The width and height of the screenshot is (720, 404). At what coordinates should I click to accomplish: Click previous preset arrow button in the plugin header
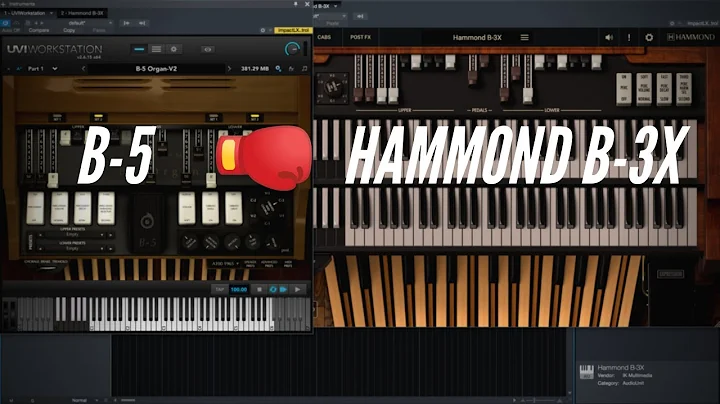pyautogui.click(x=126, y=22)
